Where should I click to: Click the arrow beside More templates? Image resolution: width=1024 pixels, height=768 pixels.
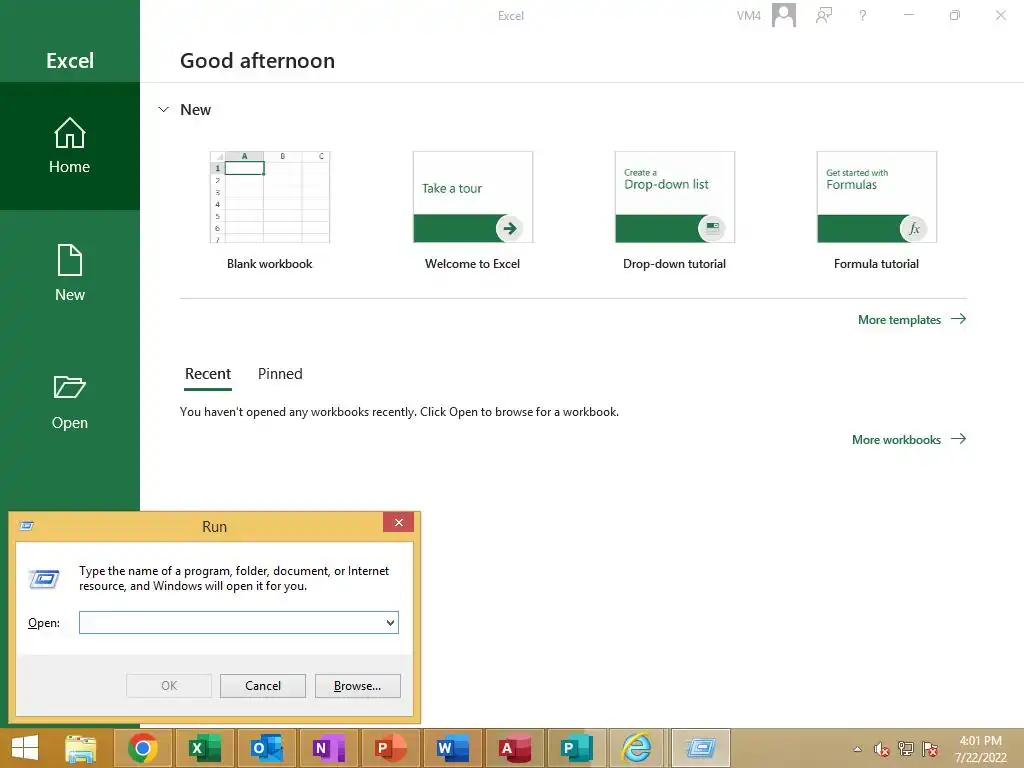[958, 319]
